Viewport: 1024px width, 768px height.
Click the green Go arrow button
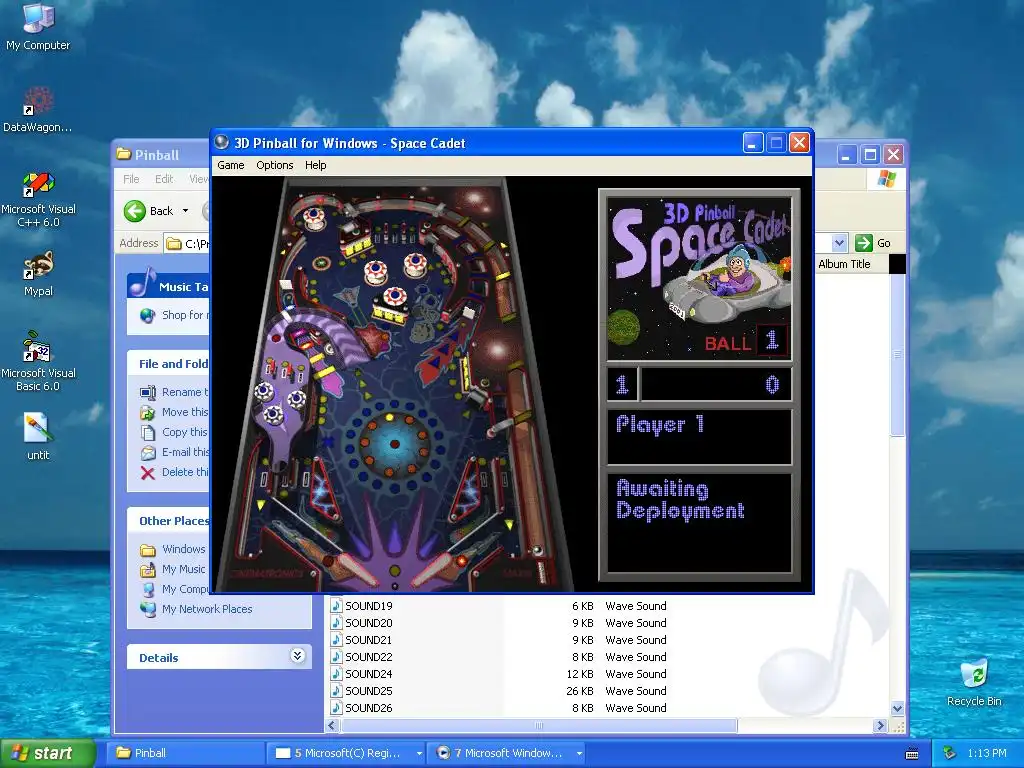pyautogui.click(x=864, y=243)
